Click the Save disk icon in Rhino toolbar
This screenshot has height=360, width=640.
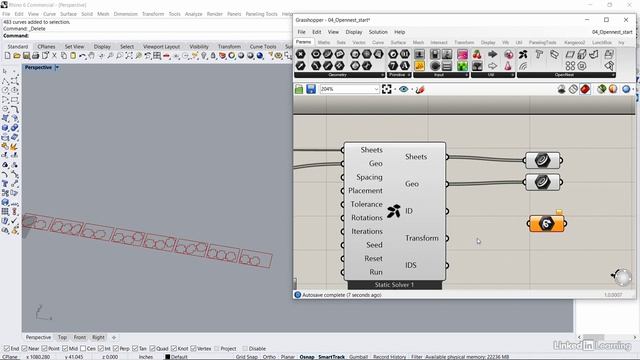point(26,56)
